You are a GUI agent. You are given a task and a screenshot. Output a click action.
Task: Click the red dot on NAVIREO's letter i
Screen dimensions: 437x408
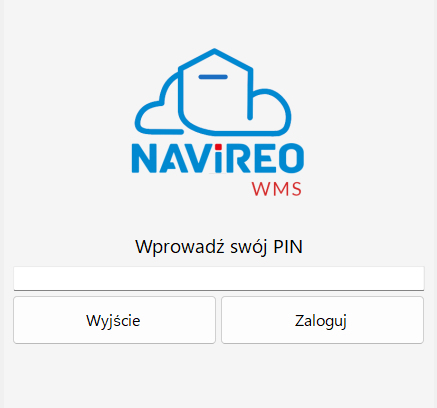tap(218, 147)
